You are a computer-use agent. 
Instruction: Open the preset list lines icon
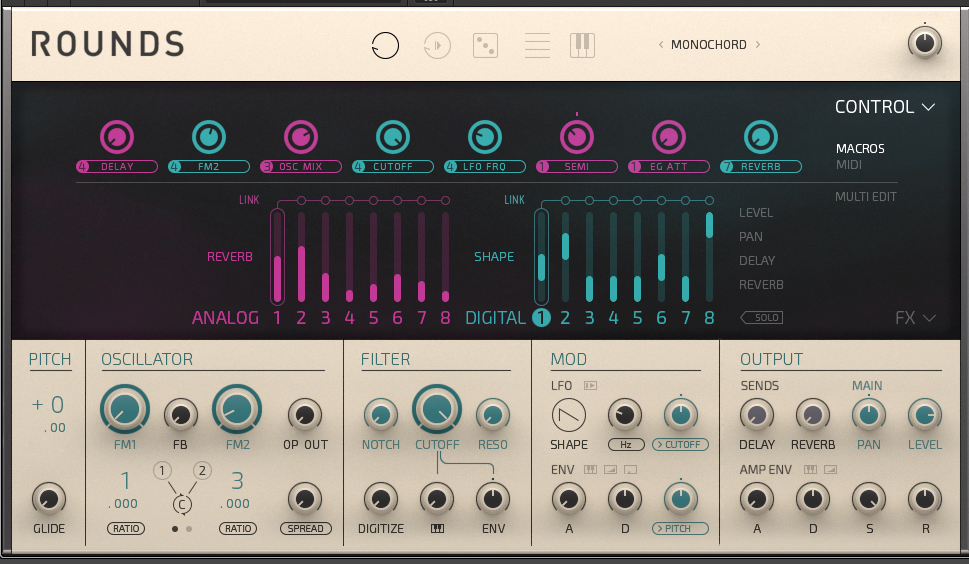tap(537, 45)
